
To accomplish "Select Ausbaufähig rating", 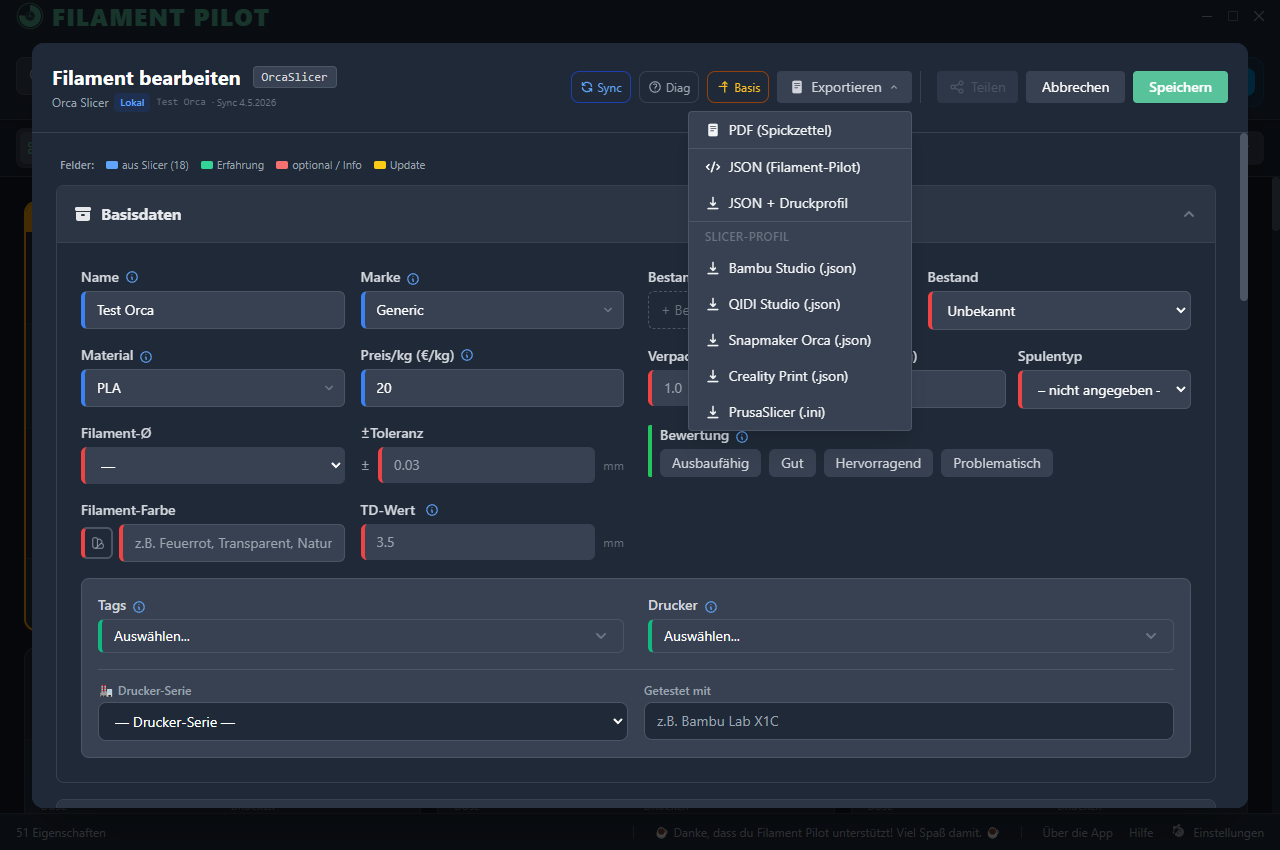I will (710, 463).
